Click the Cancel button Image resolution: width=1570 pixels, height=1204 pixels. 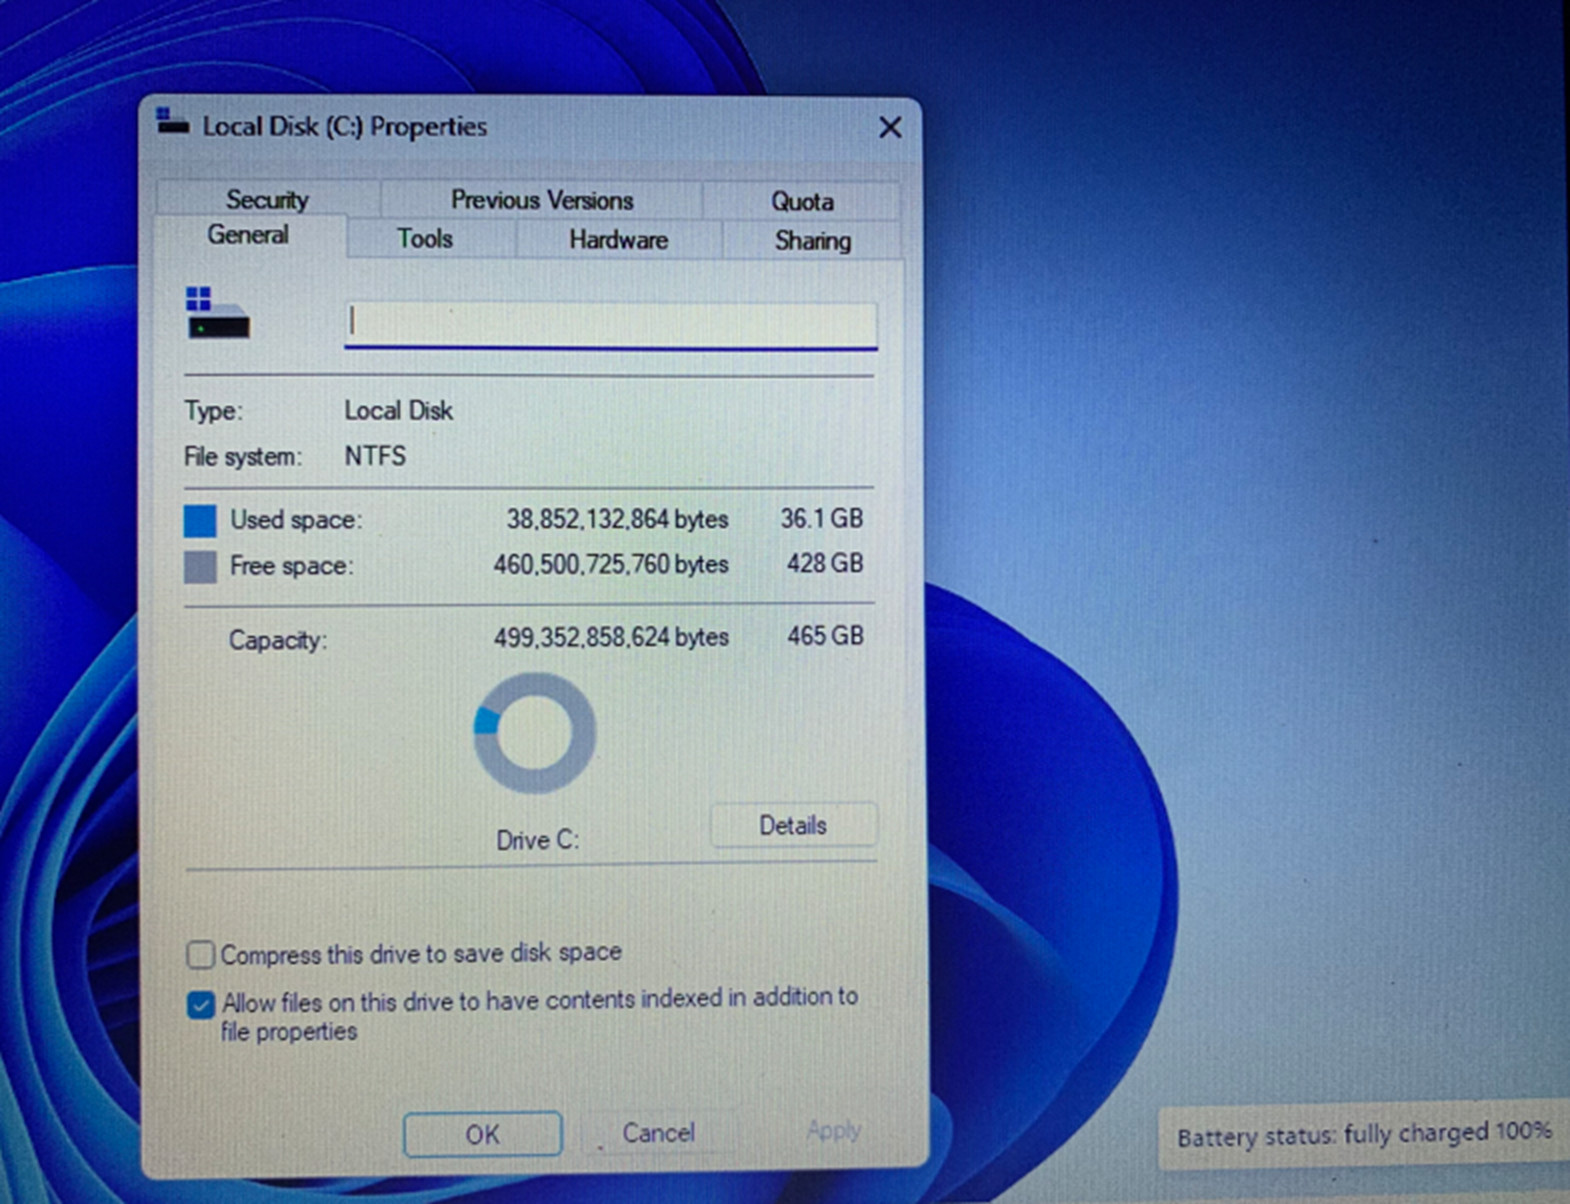pos(658,1133)
